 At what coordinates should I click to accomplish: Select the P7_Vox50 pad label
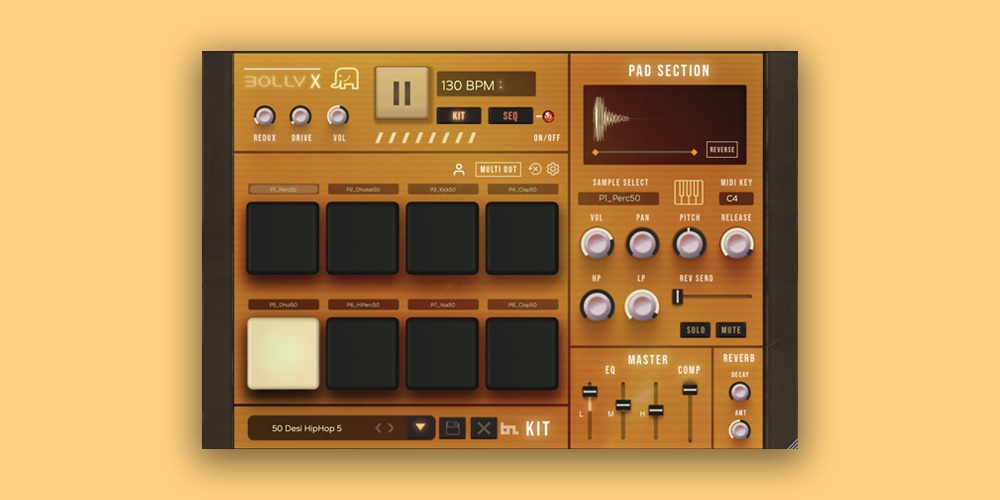click(x=443, y=305)
